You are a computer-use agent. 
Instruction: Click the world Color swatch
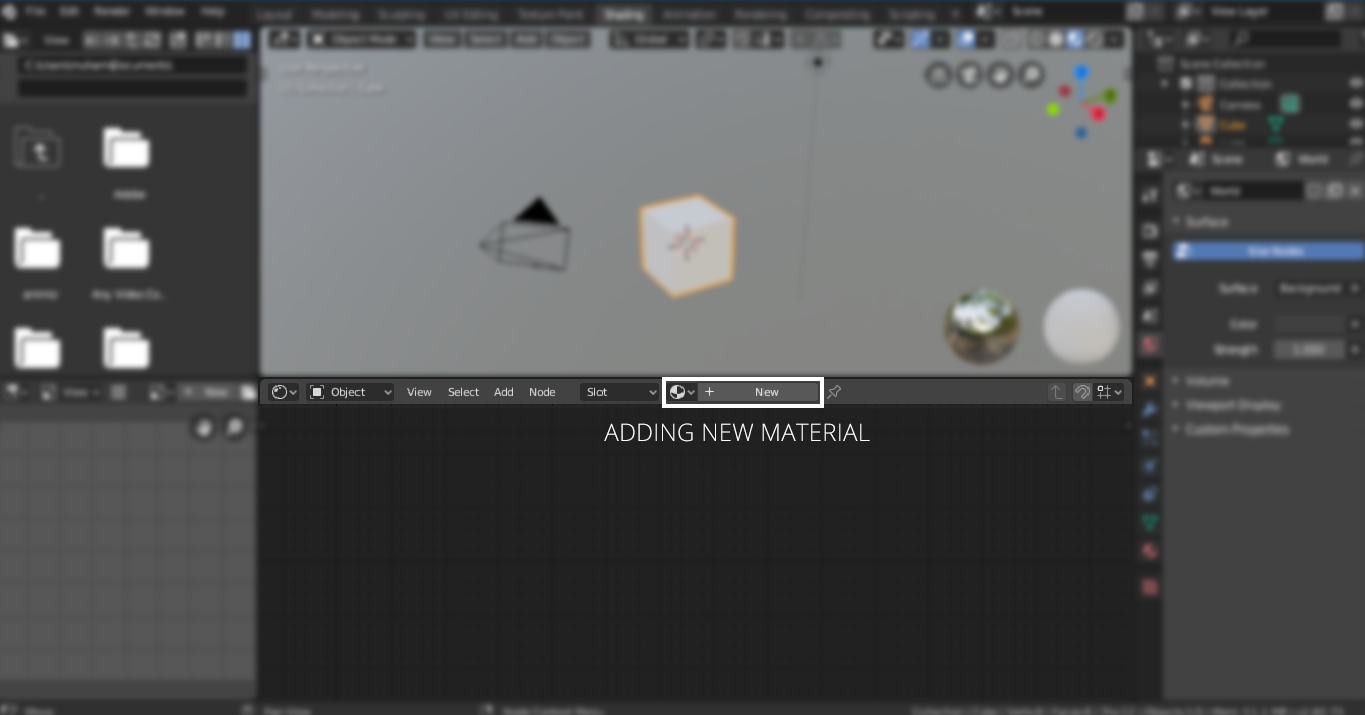coord(1311,324)
